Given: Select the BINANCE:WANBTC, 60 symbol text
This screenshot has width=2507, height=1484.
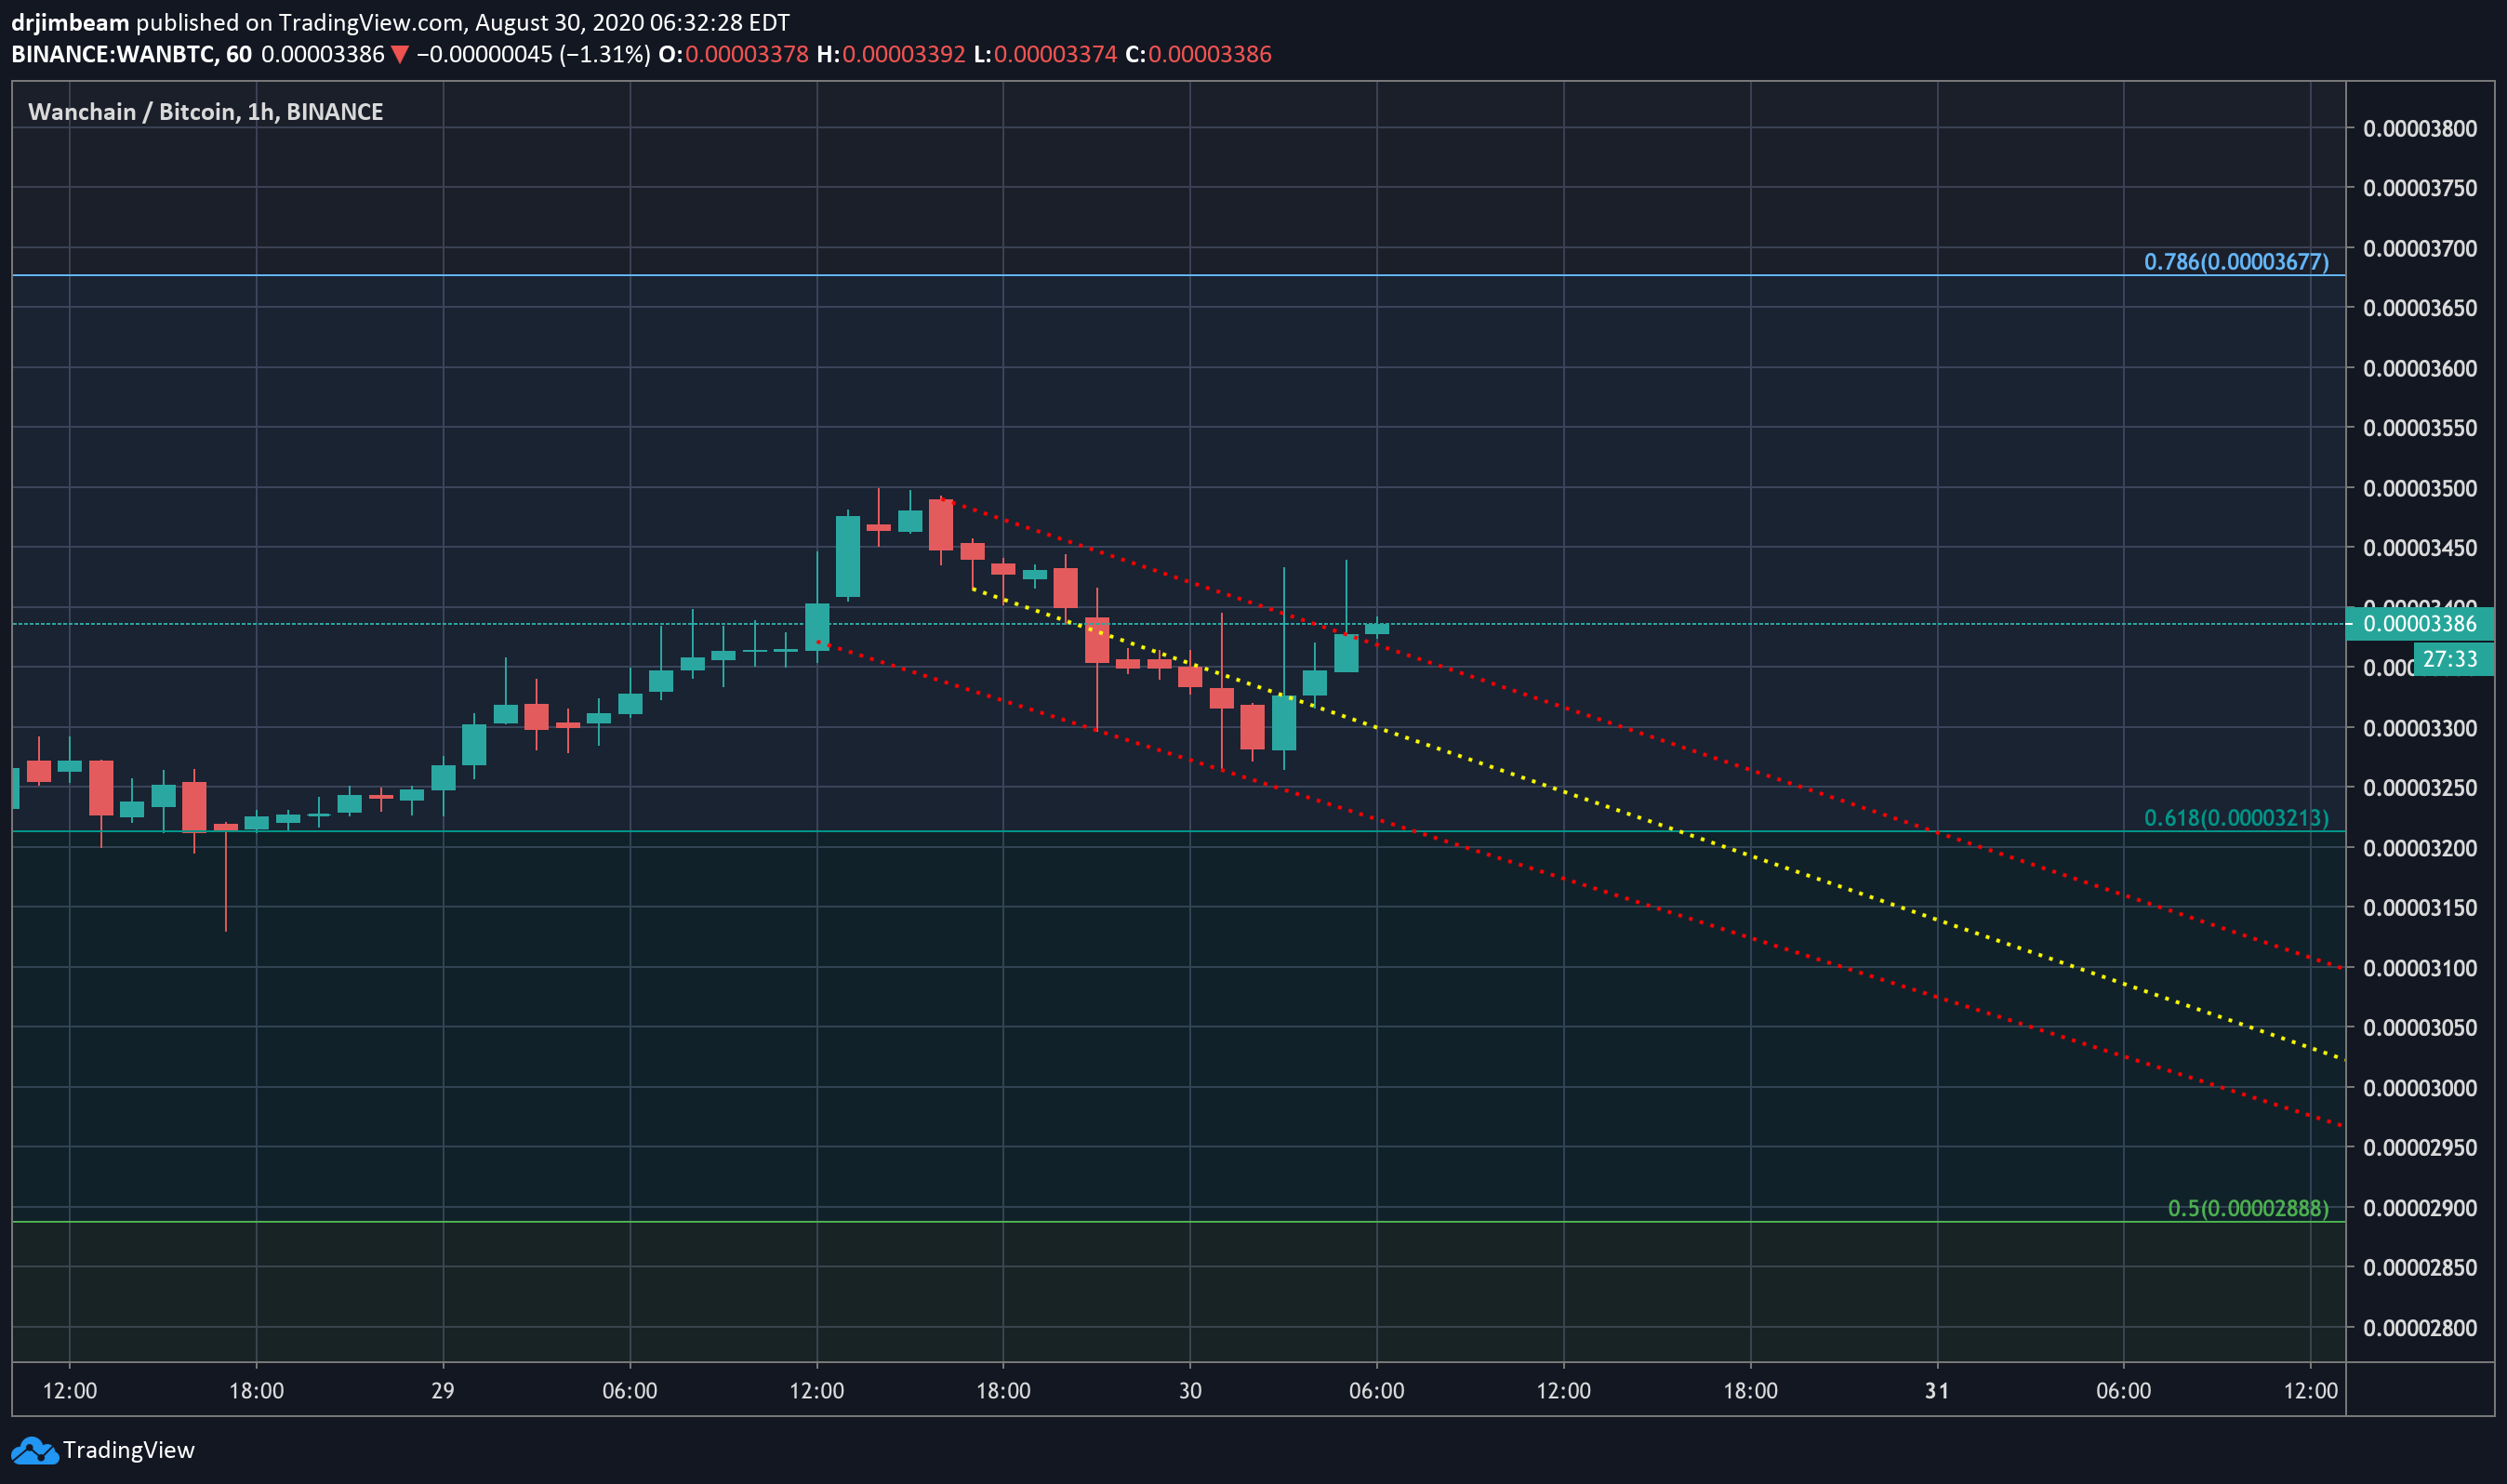Looking at the screenshot, I should 131,54.
